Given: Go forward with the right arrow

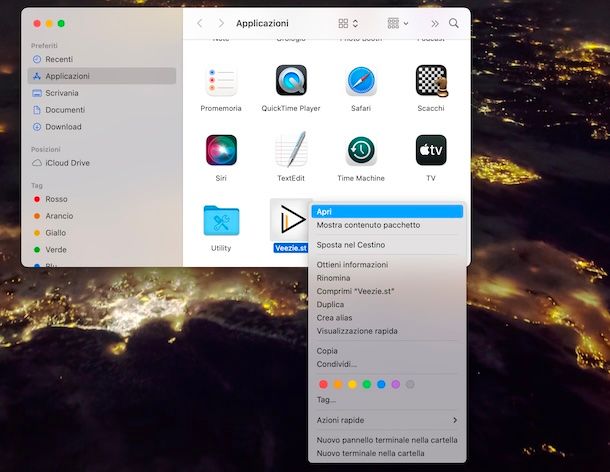Looking at the screenshot, I should [221, 23].
